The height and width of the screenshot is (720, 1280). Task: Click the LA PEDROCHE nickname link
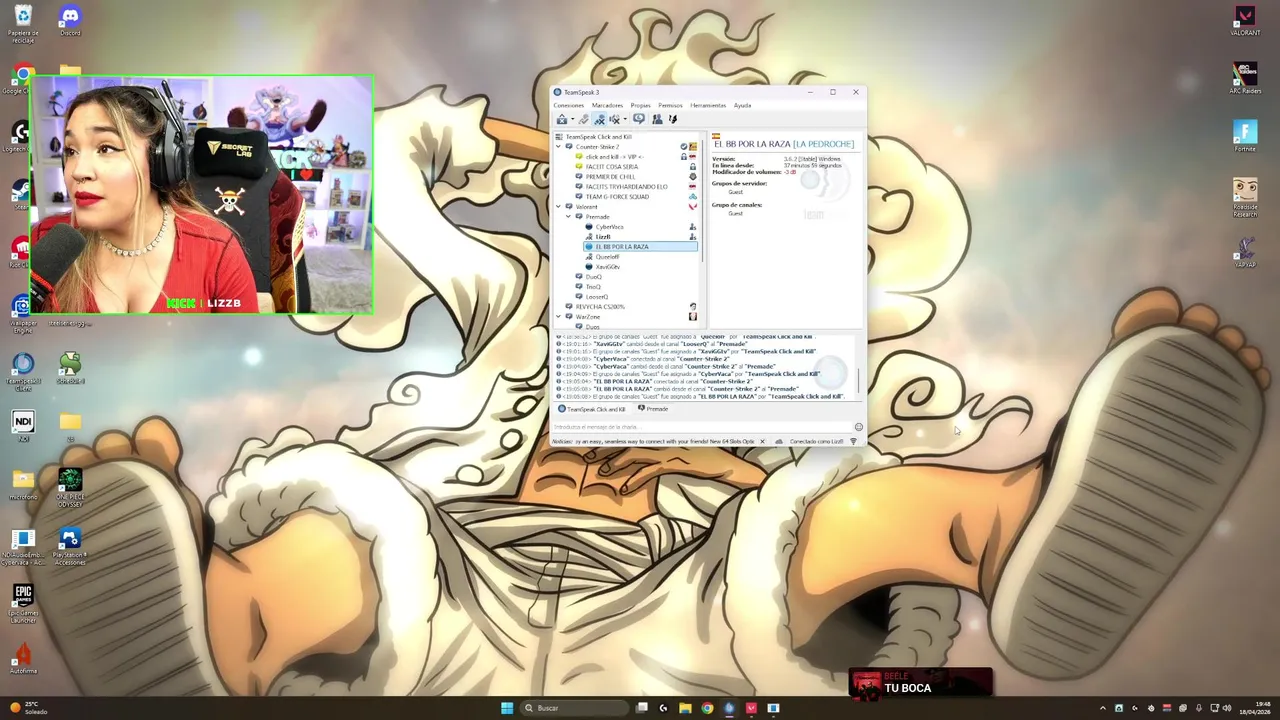click(824, 144)
